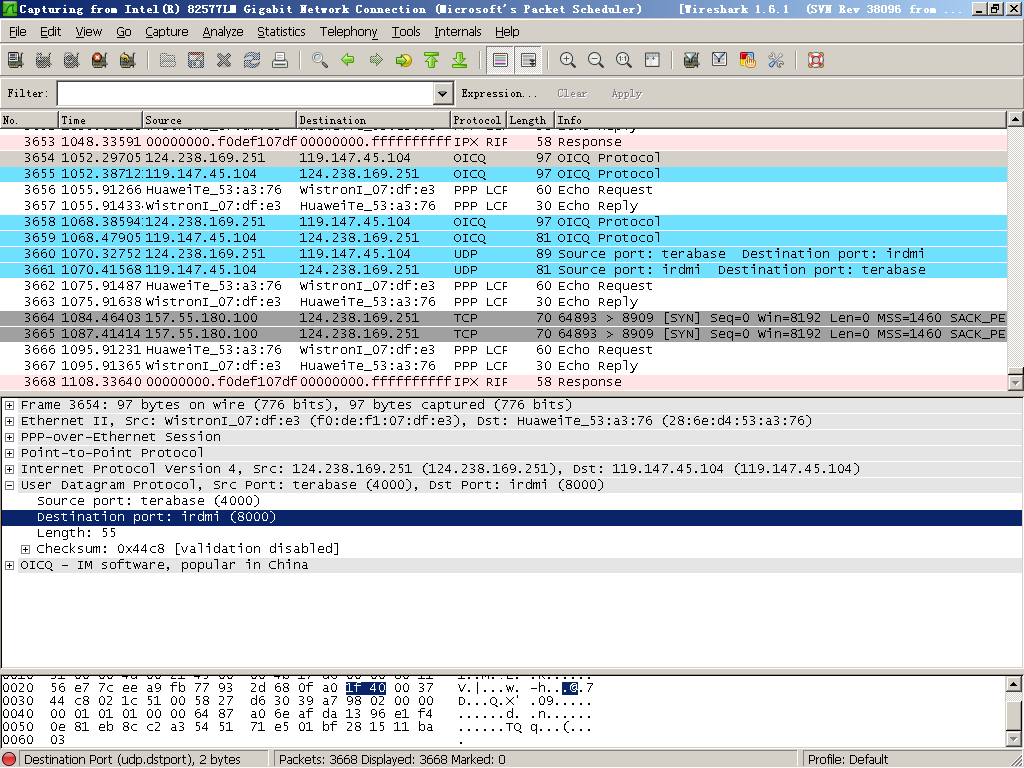Viewport: 1024px width, 768px height.
Task: Select packet 3668 IPX RIP Response row
Action: click(x=504, y=382)
